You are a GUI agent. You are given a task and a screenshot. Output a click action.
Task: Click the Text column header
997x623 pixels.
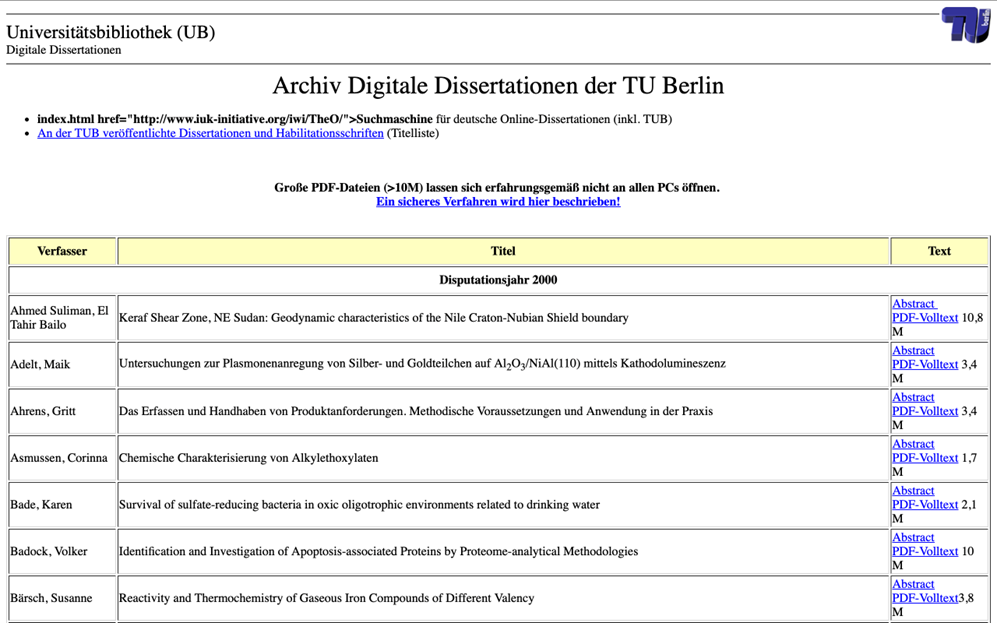pyautogui.click(x=939, y=251)
